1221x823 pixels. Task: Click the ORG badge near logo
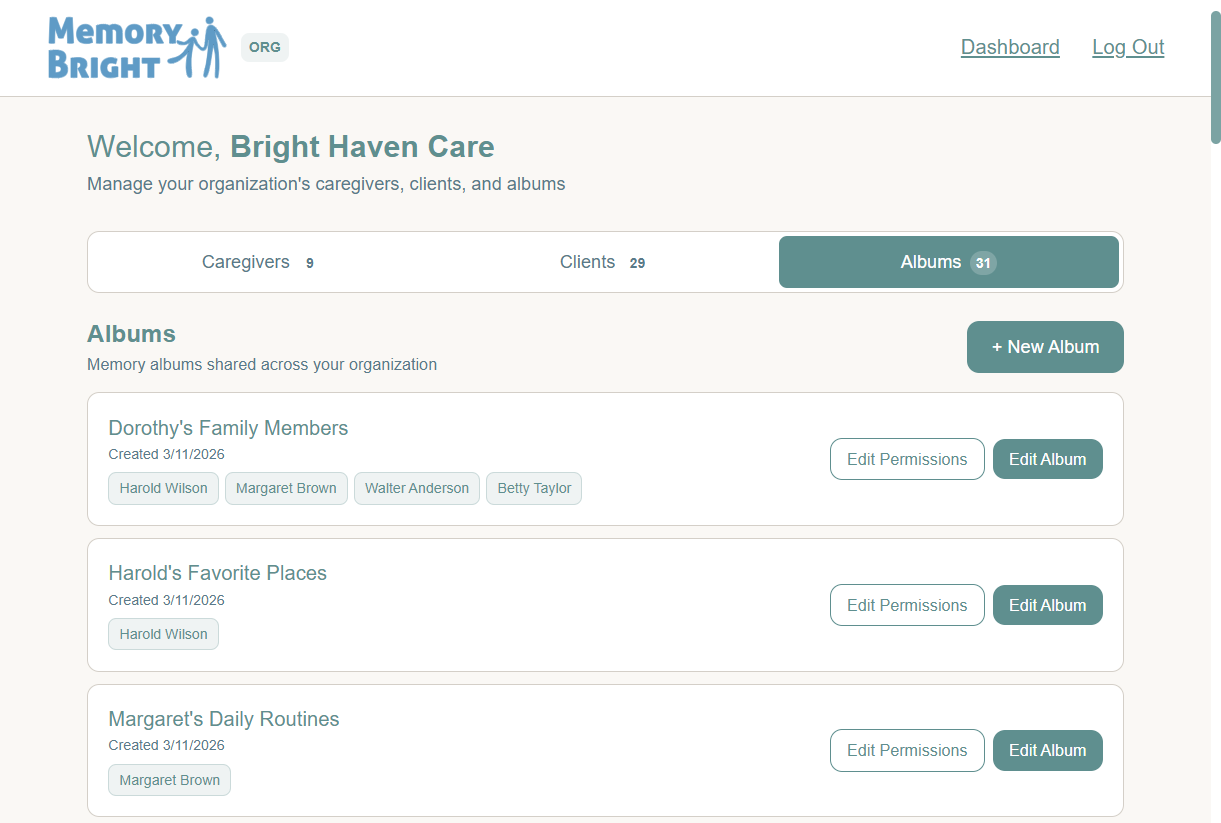pyautogui.click(x=265, y=47)
